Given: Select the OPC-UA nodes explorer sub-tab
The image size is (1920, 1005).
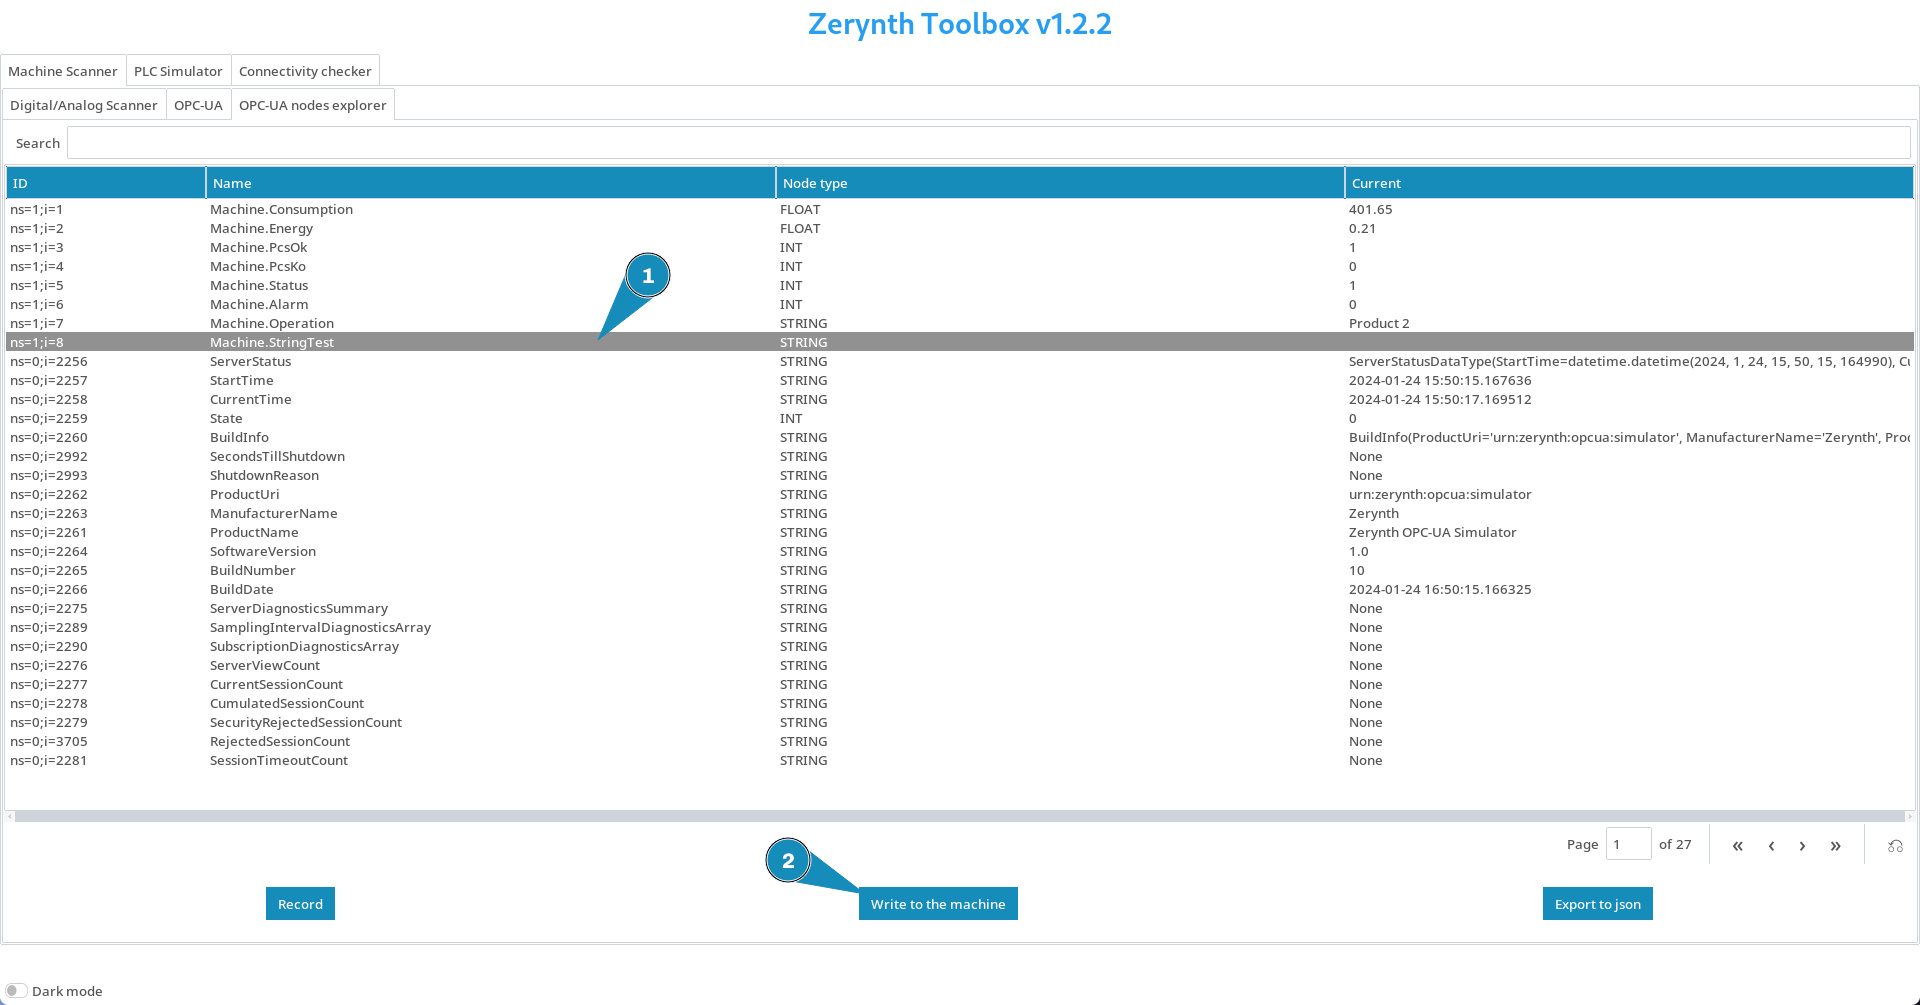Looking at the screenshot, I should click(x=312, y=105).
